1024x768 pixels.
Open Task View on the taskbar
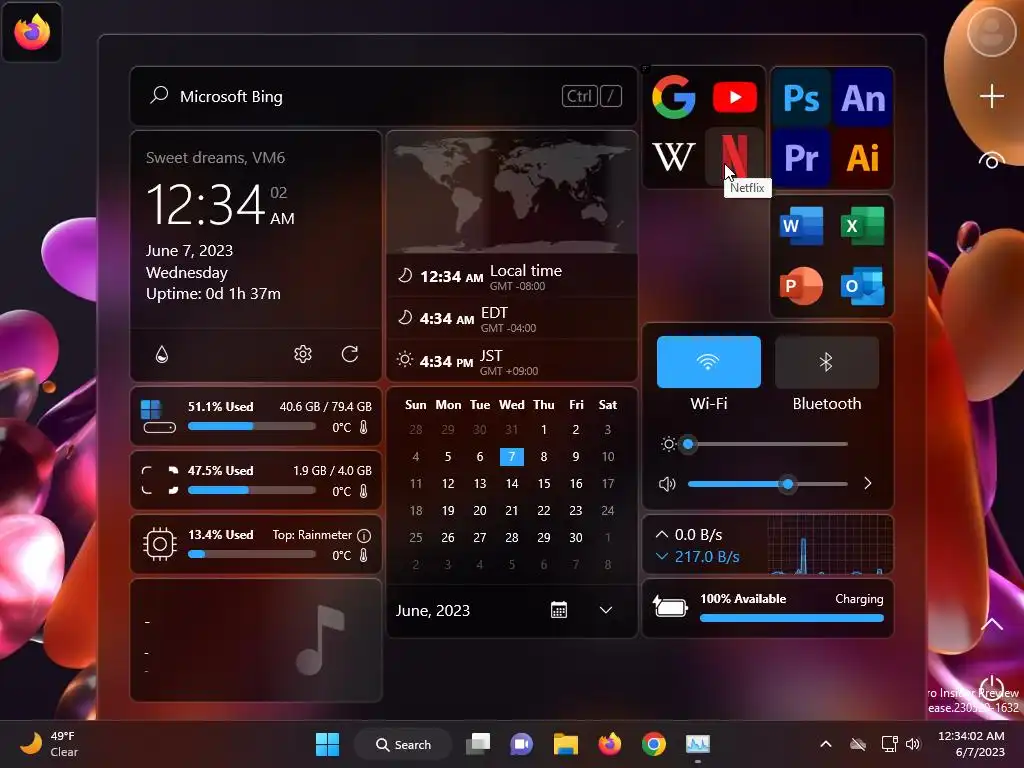pyautogui.click(x=478, y=744)
